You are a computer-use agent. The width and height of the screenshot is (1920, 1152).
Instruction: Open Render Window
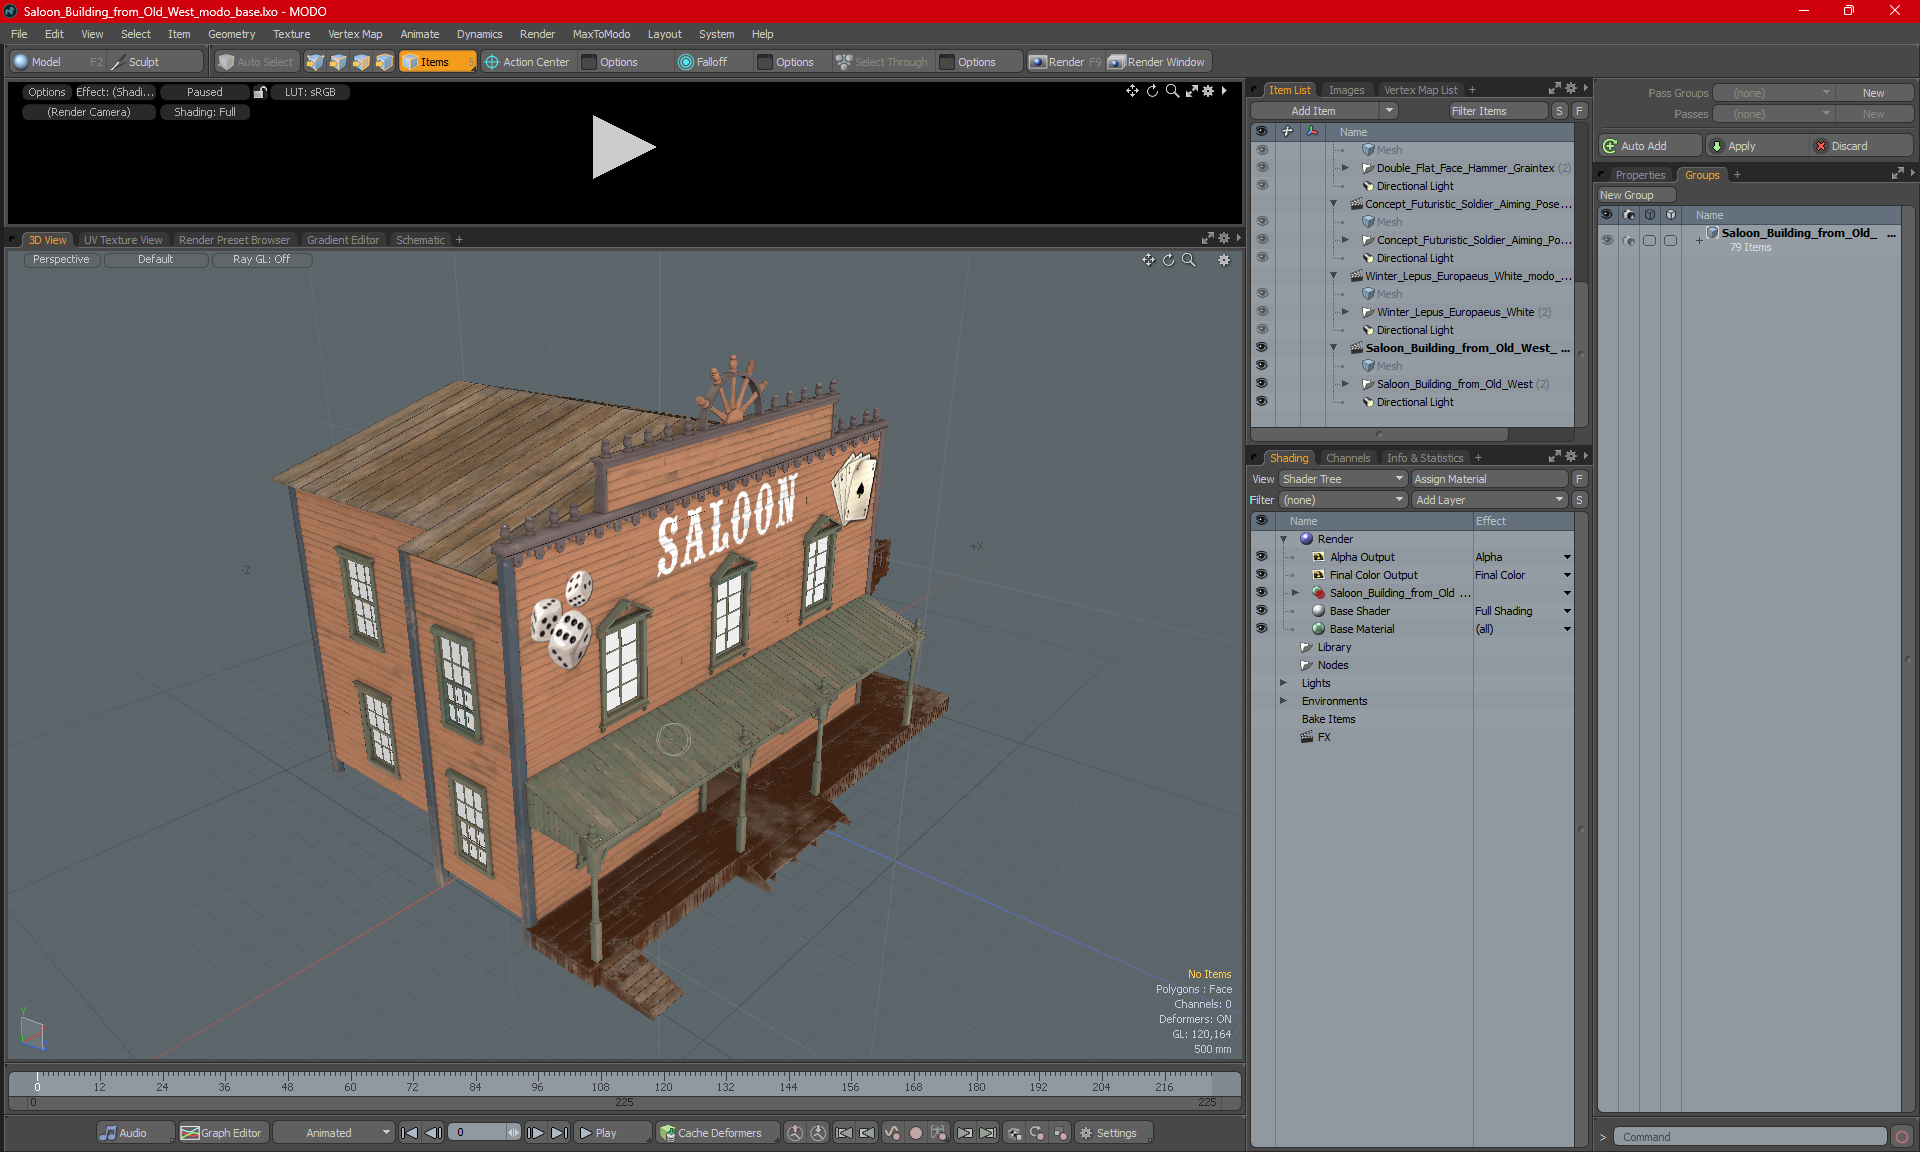point(1158,62)
